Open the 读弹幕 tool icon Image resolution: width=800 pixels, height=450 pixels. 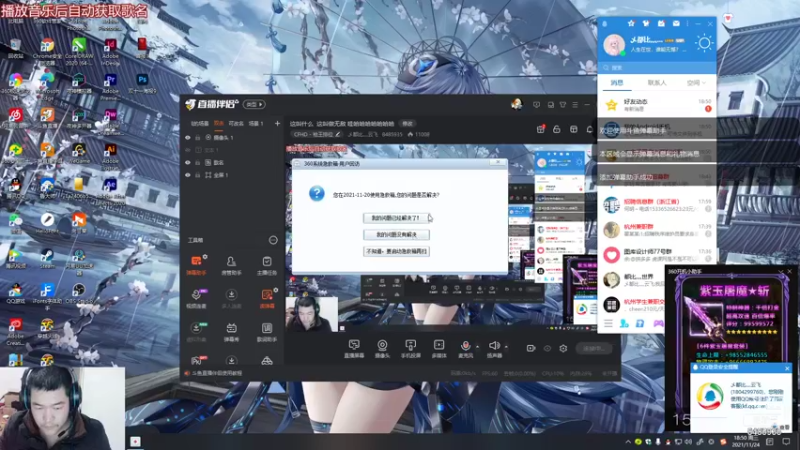click(266, 298)
